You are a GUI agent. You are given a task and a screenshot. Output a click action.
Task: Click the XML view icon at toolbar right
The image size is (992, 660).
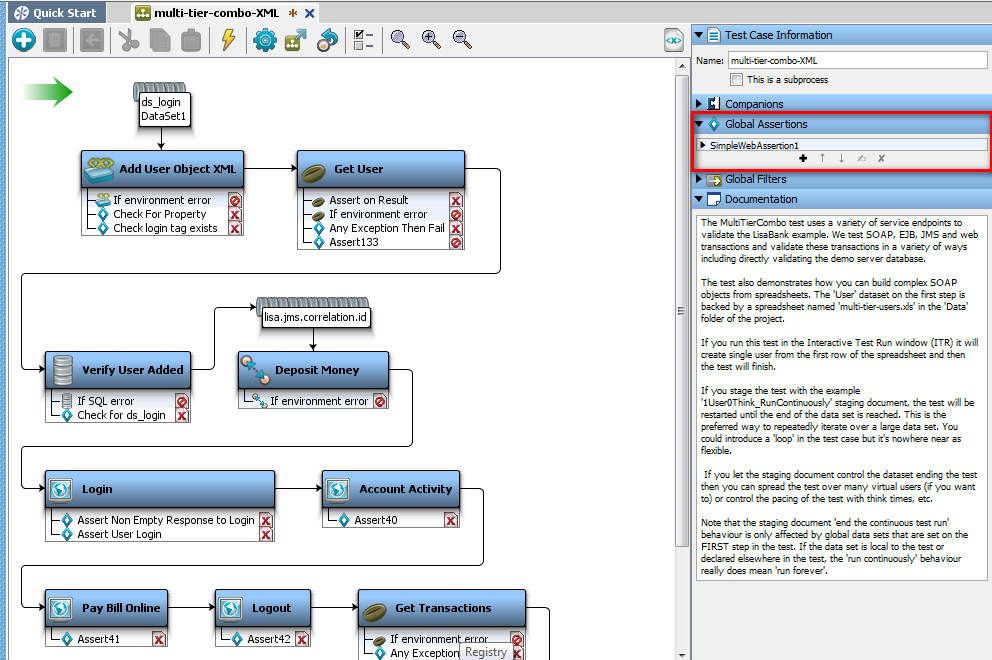point(674,40)
